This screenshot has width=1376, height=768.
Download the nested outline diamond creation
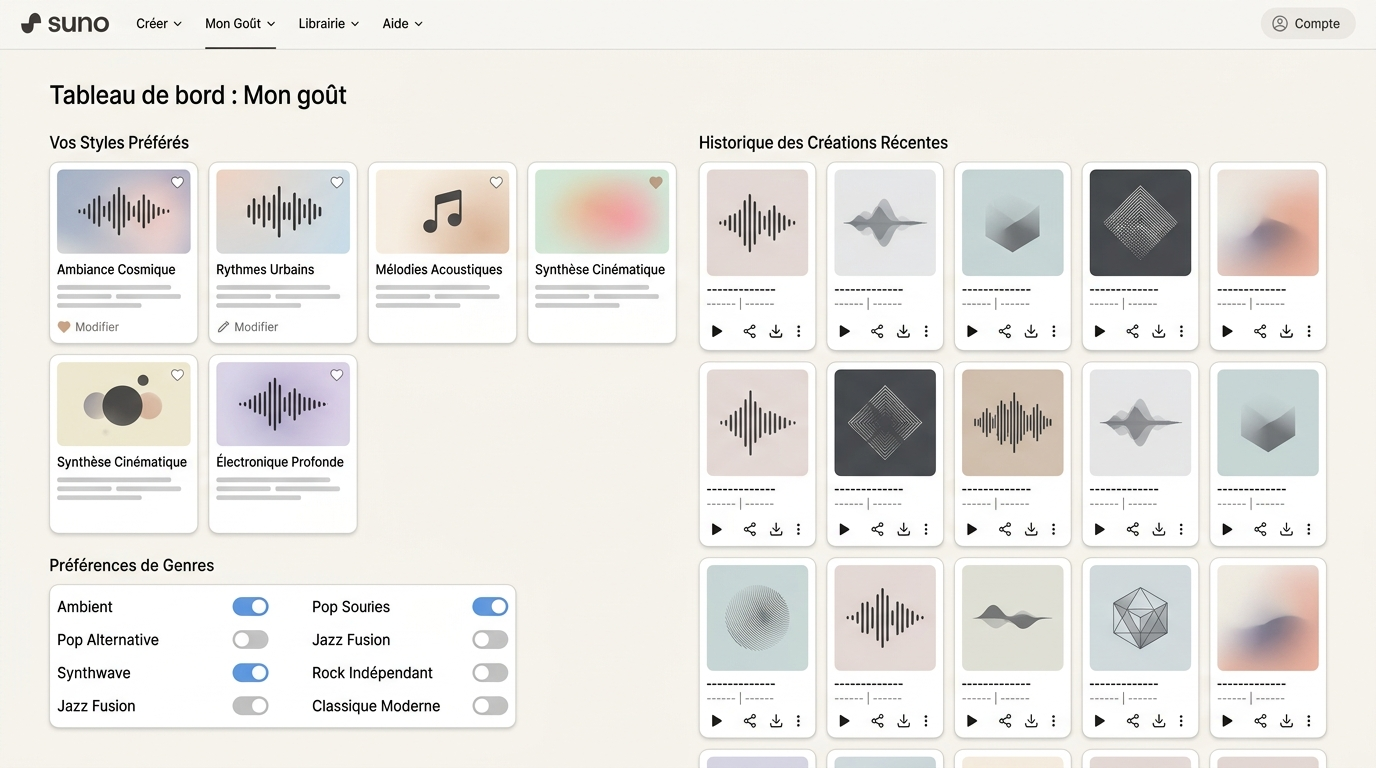click(x=903, y=529)
